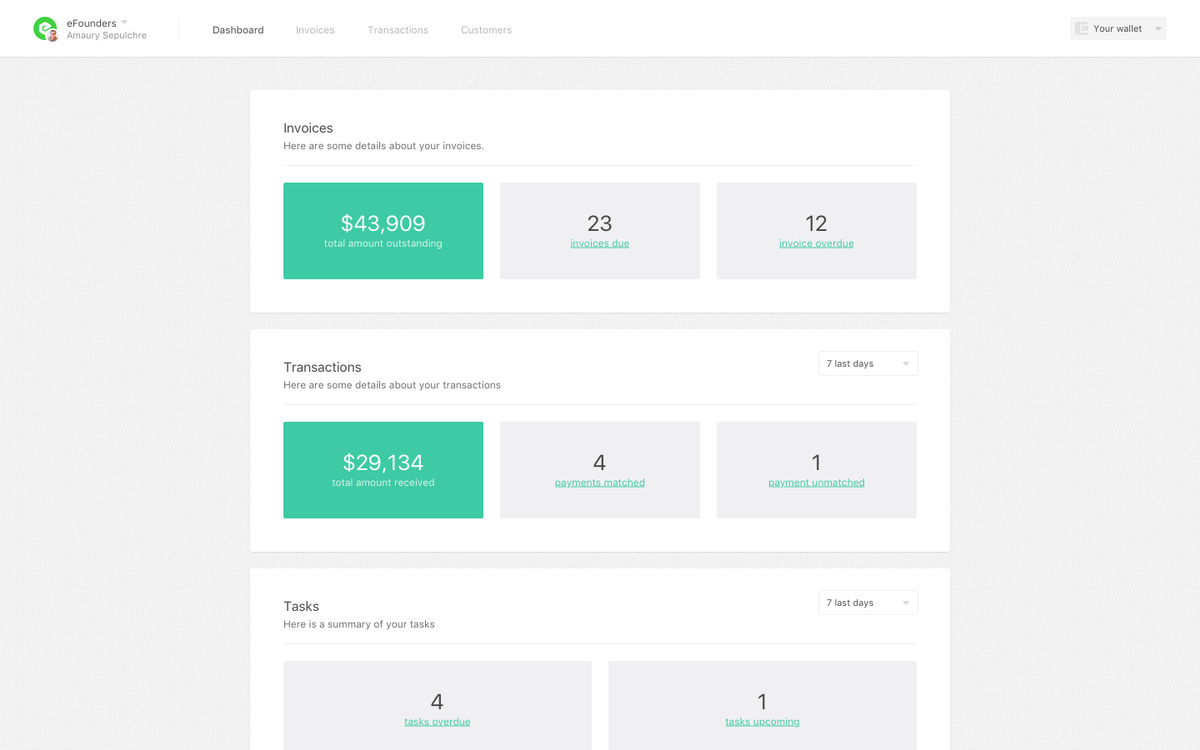Click the Invoices section heading
The image size is (1200, 750).
coord(308,128)
